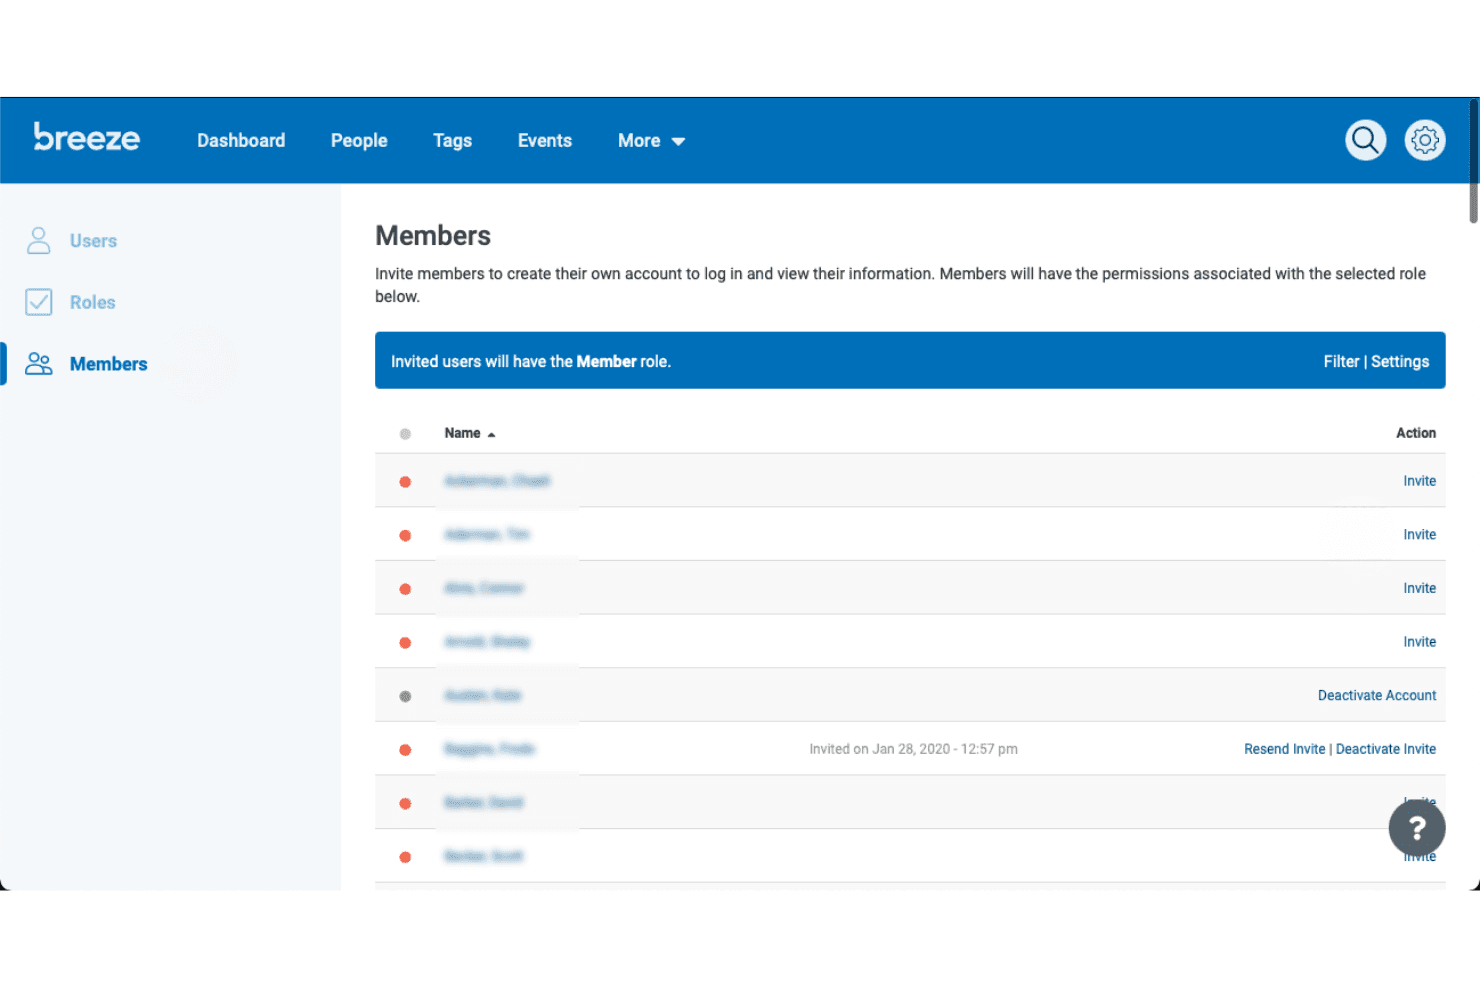Click the Resend Invite link
The width and height of the screenshot is (1480, 987).
(1284, 749)
